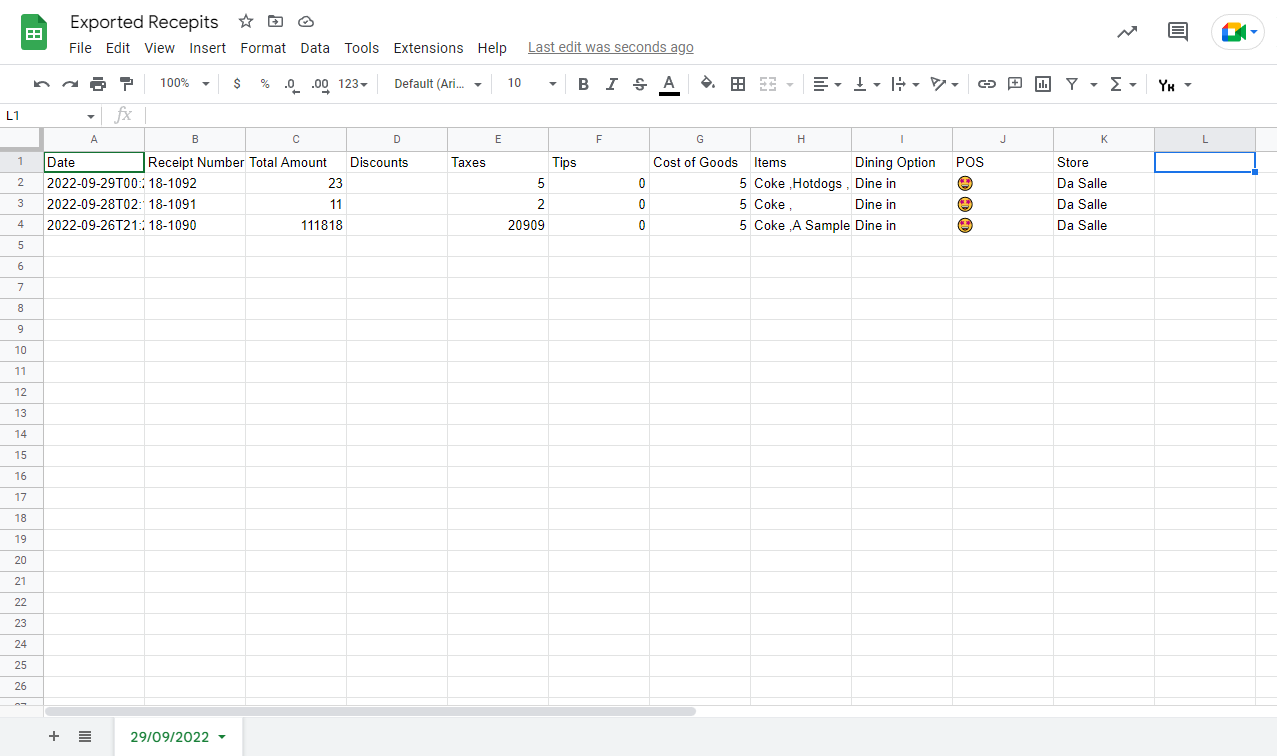Create a filter with the funnel icon
This screenshot has width=1277, height=756.
coord(1070,84)
